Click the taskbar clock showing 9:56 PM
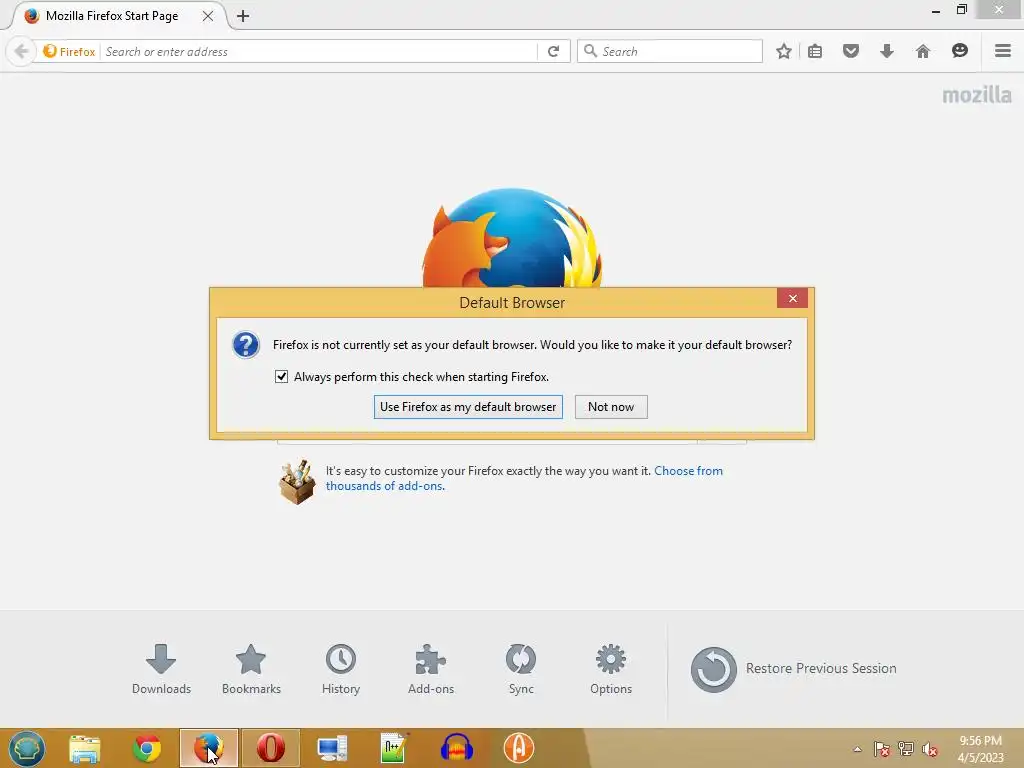 pyautogui.click(x=980, y=748)
